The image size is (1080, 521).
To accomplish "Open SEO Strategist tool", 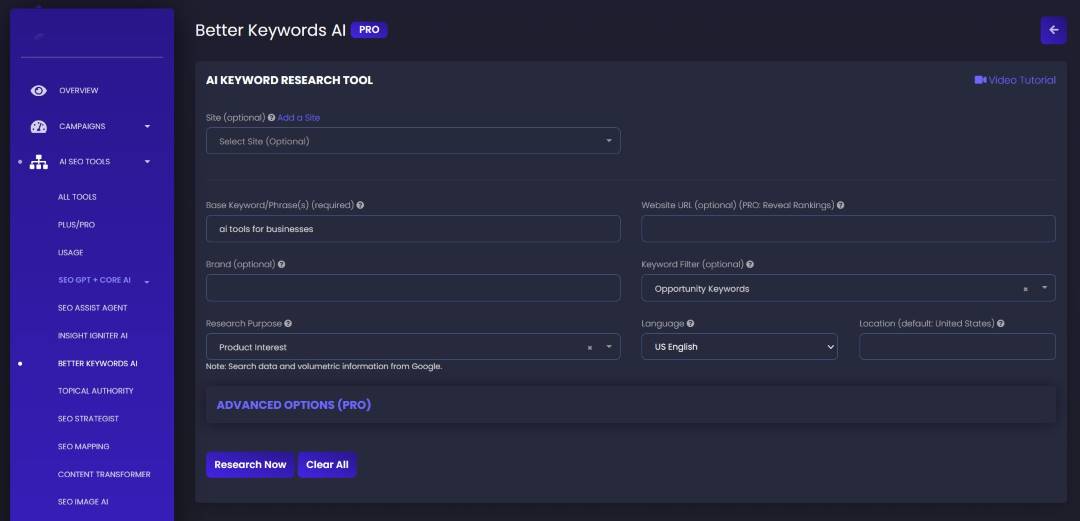I will point(88,418).
